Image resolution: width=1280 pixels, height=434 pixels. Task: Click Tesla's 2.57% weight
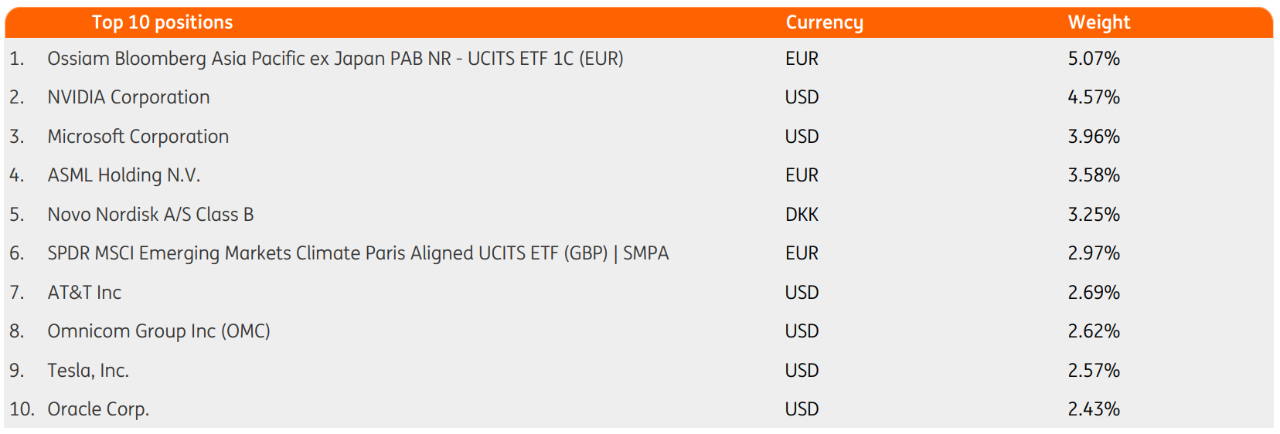1094,371
